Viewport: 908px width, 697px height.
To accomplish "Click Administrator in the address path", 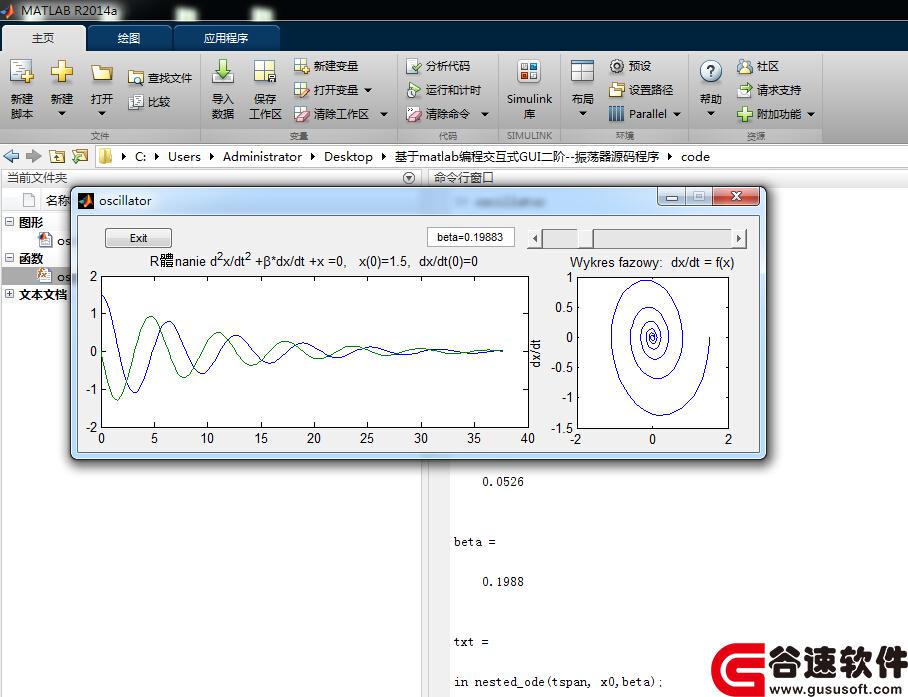I will coord(262,156).
